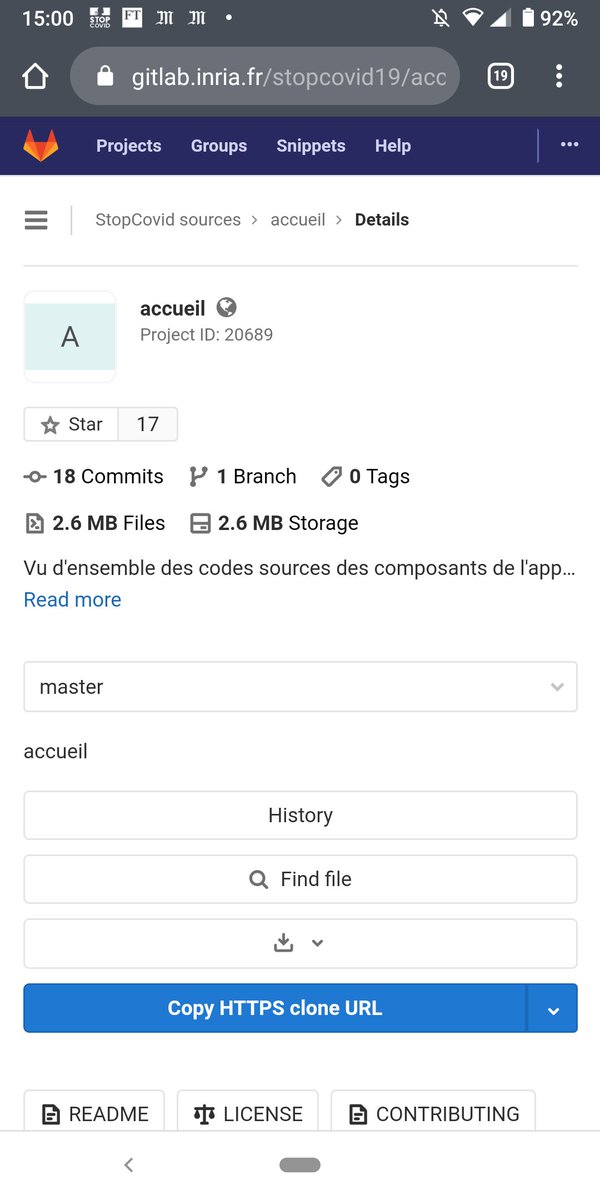Tap the public visibility globe icon
The height and width of the screenshot is (1200, 600).
point(227,308)
